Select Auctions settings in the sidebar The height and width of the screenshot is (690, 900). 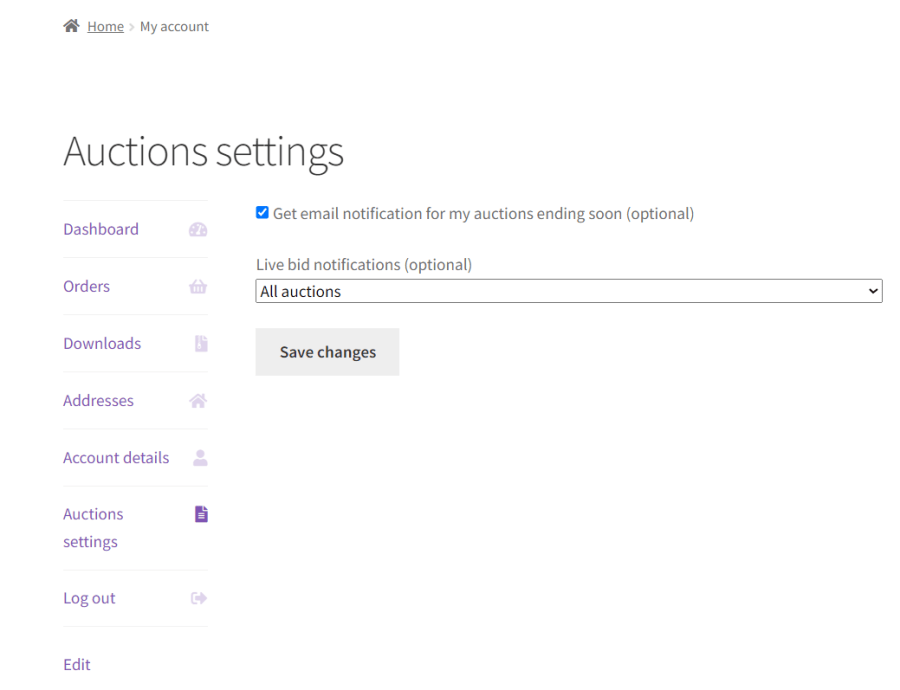pos(93,528)
